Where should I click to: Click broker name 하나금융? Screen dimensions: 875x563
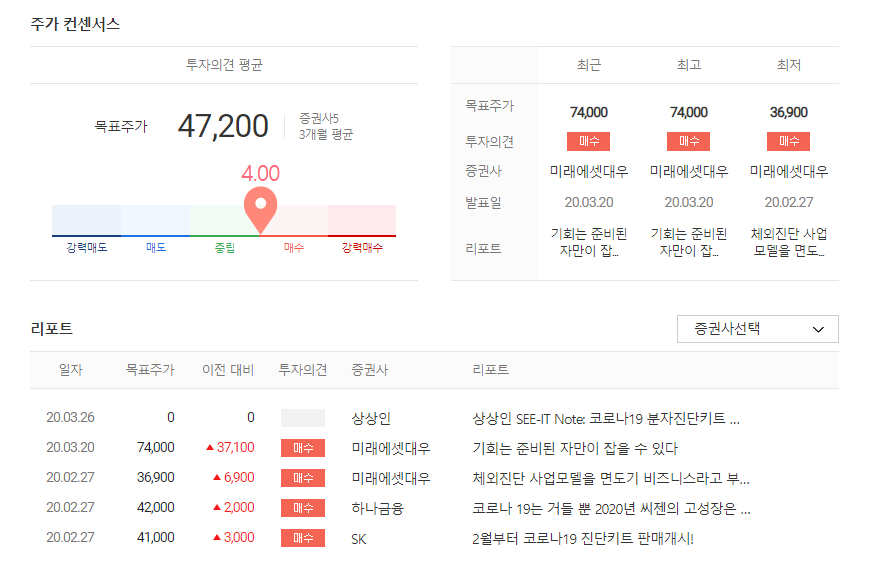(x=377, y=509)
